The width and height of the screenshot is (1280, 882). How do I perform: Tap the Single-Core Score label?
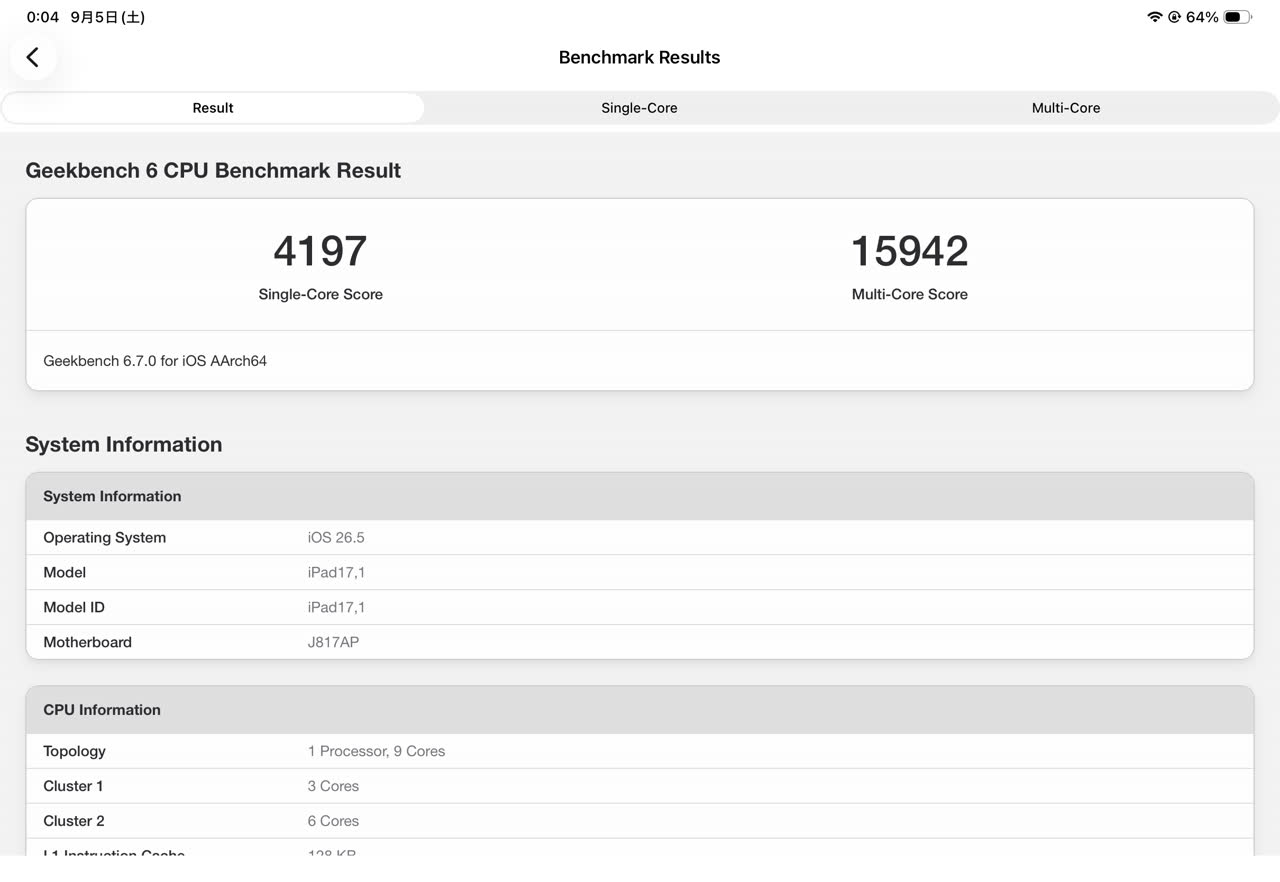[x=320, y=294]
